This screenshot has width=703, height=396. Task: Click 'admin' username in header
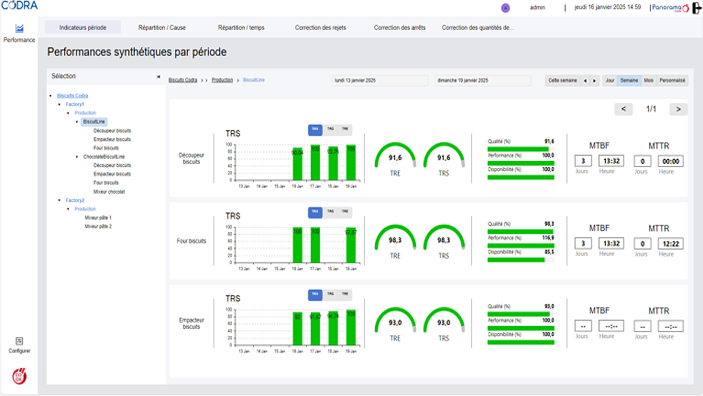[x=538, y=8]
